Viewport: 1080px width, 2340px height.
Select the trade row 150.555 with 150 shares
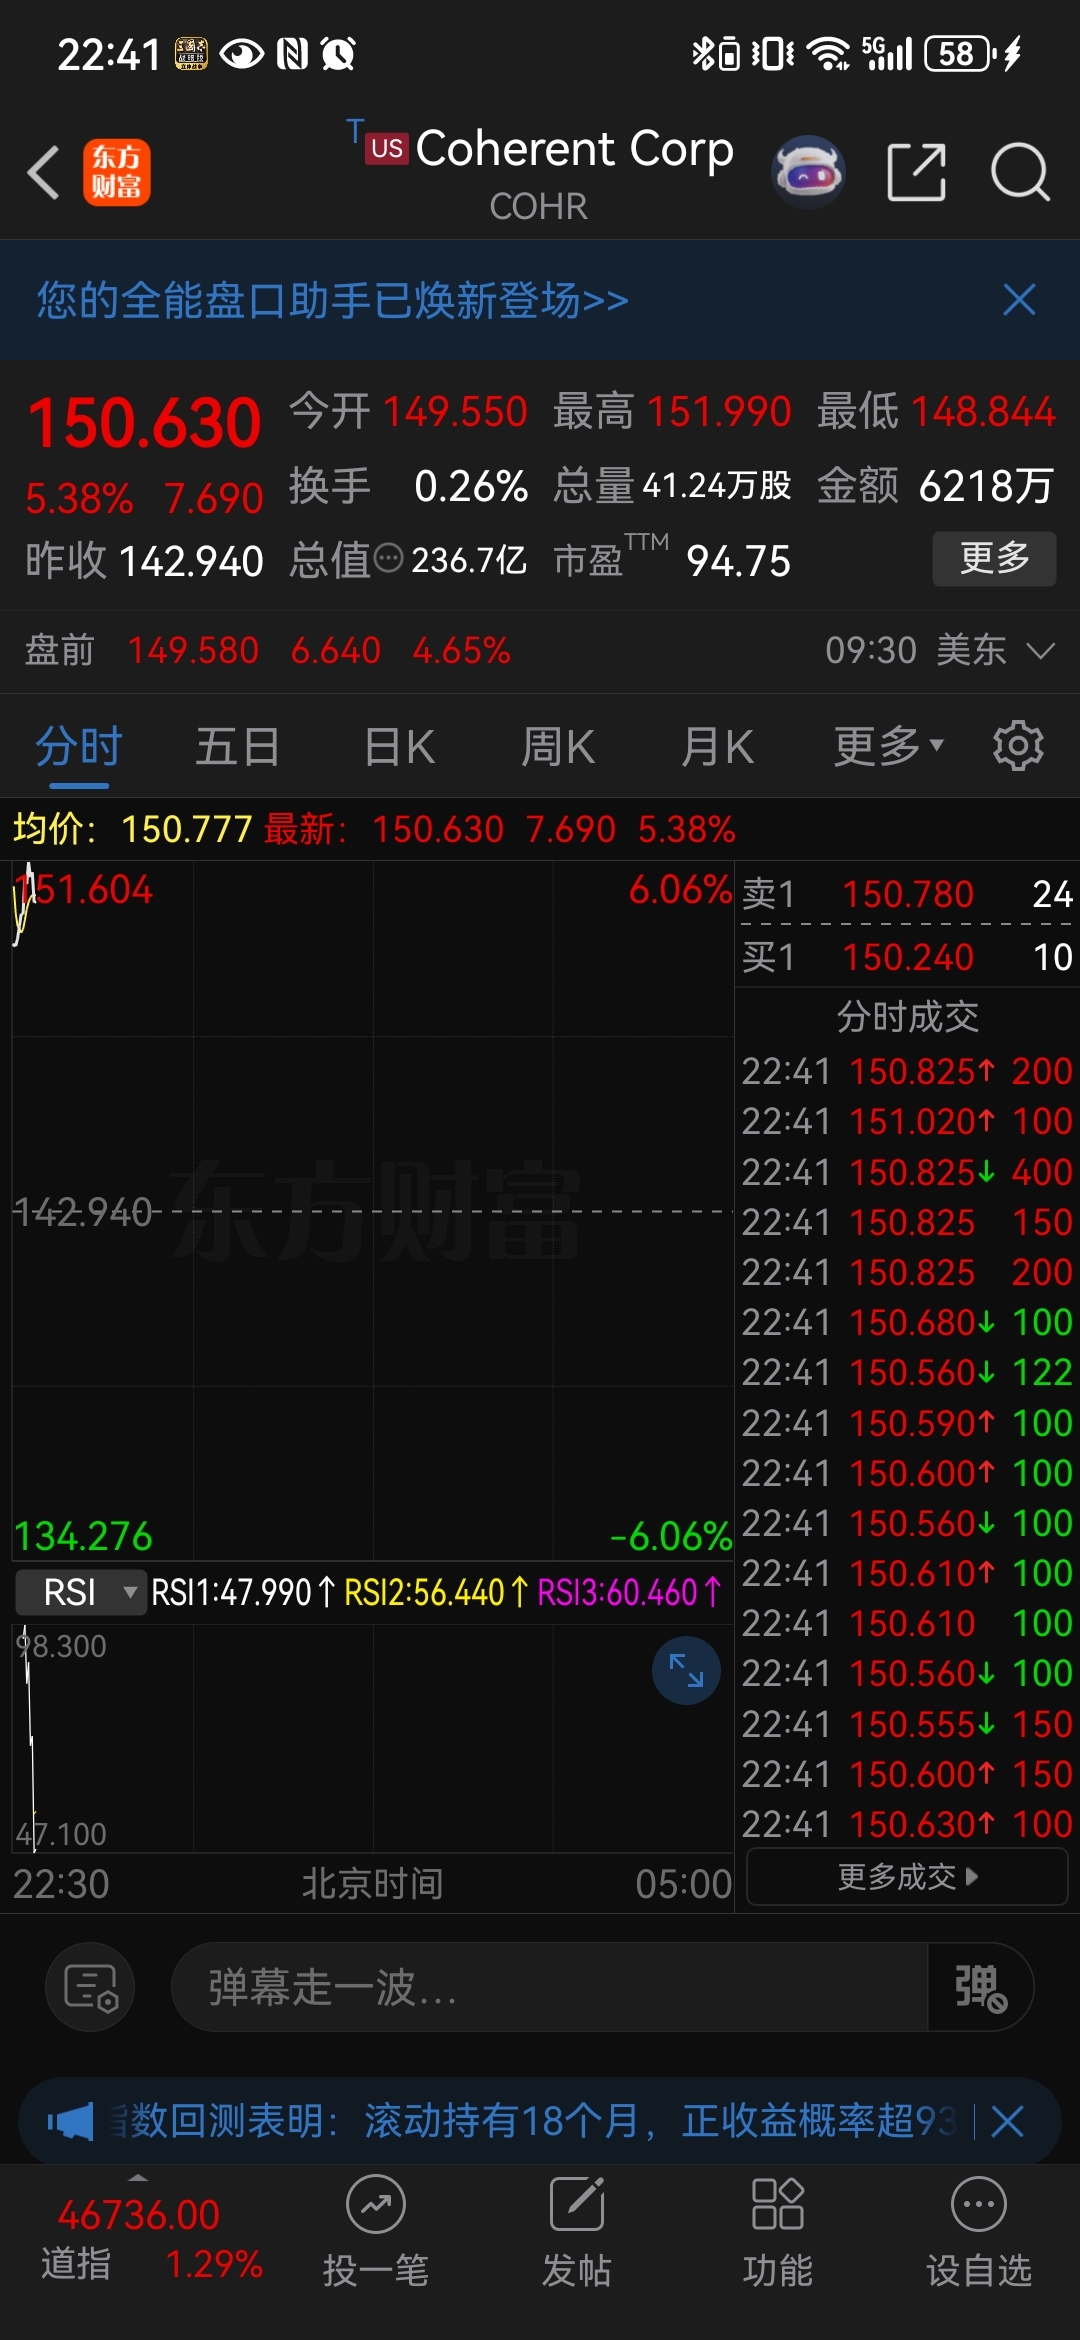907,1724
